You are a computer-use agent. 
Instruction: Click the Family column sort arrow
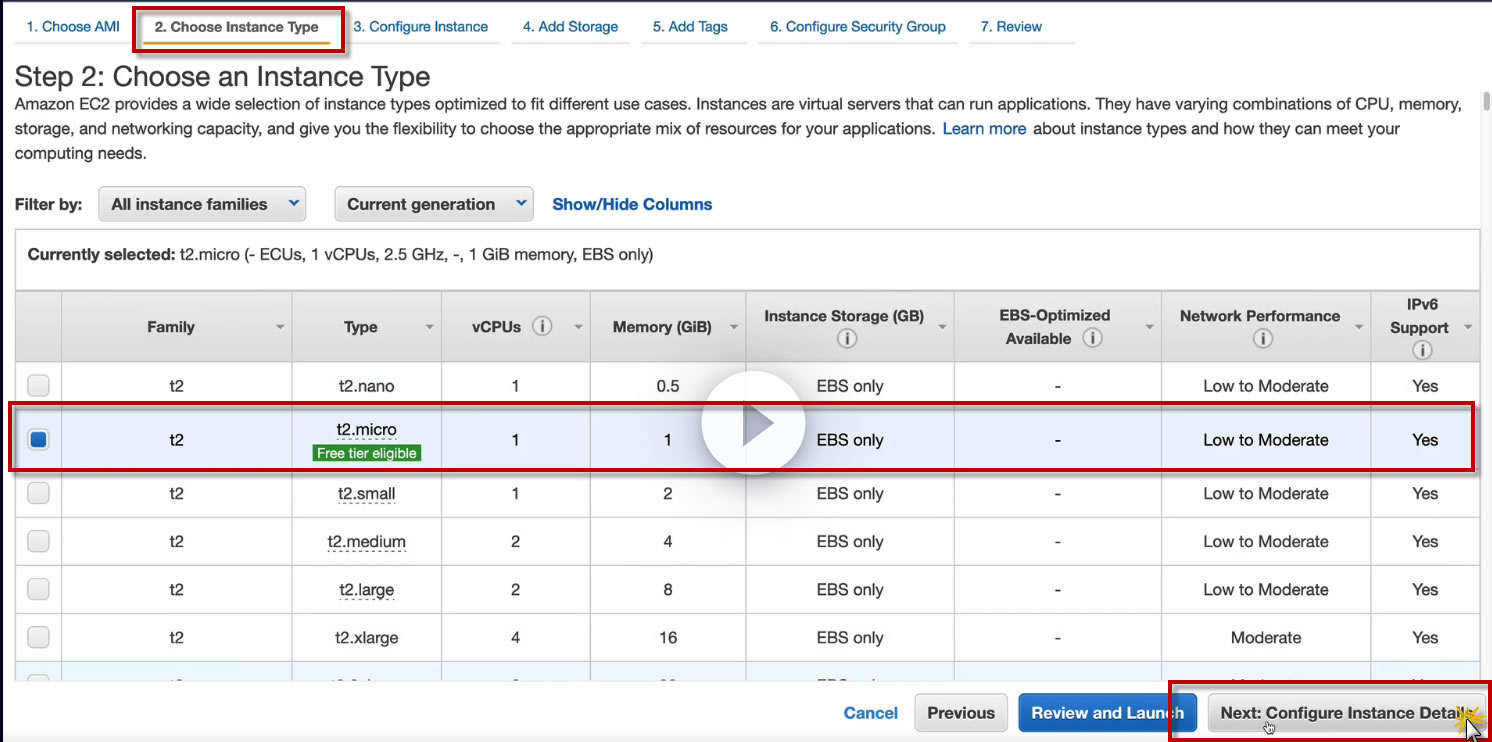tap(280, 328)
